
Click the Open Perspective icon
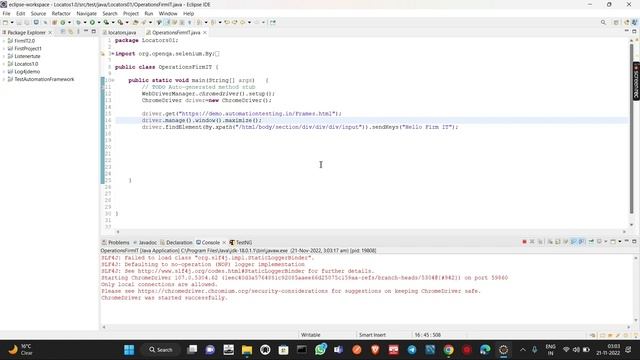pyautogui.click(x=616, y=22)
